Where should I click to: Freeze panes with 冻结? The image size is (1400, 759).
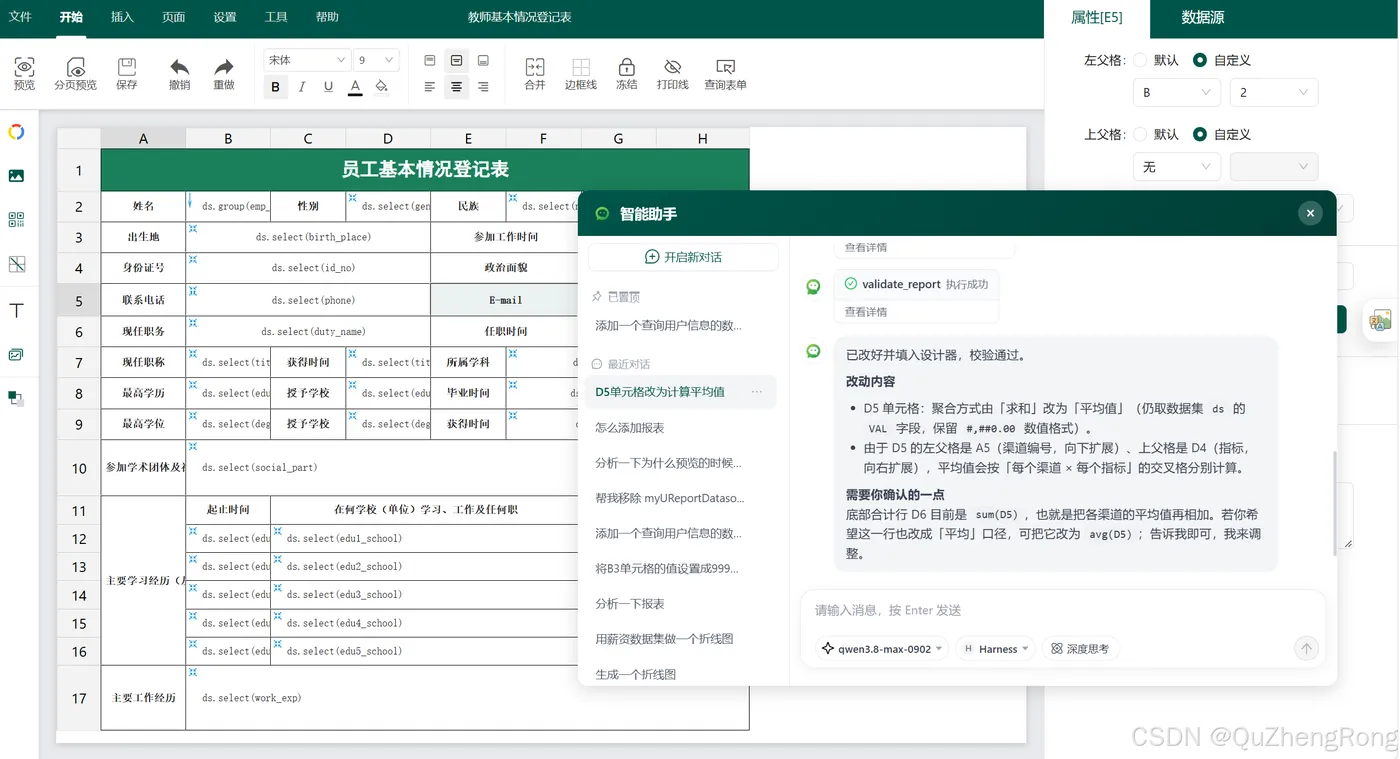[626, 73]
